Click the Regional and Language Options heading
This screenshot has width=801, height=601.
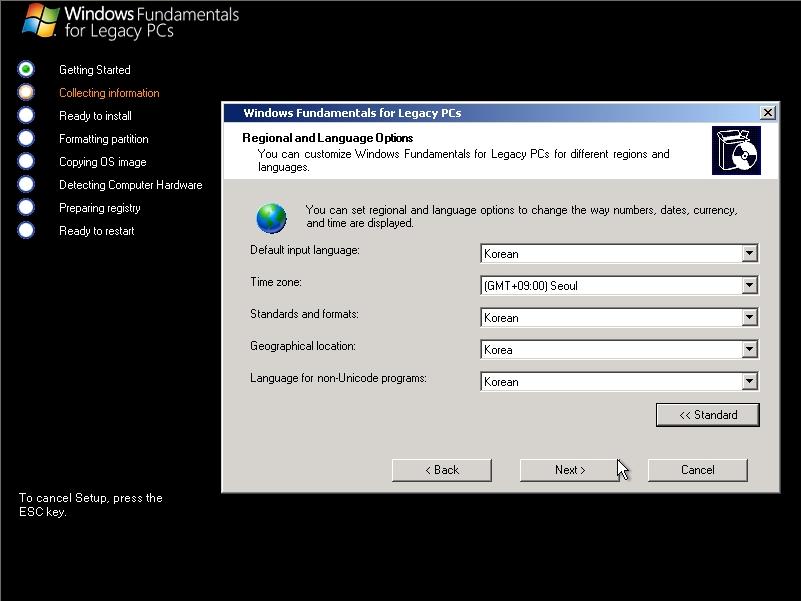(x=327, y=138)
